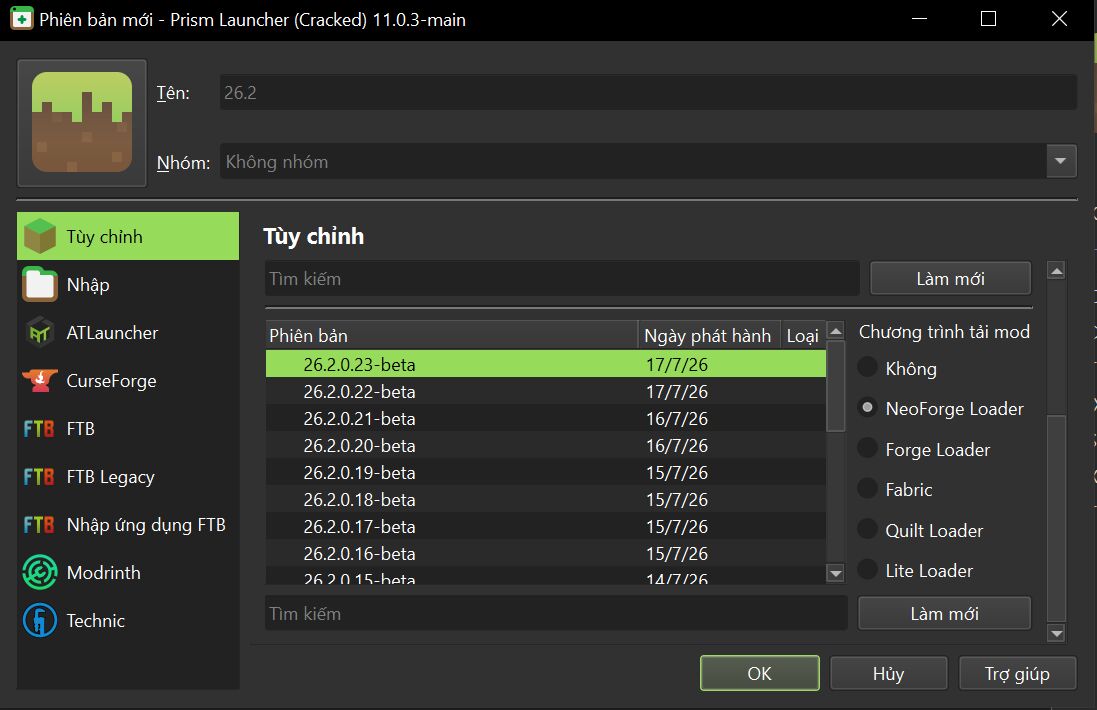The image size is (1097, 710).
Task: Click the Tên name input field
Action: (648, 92)
